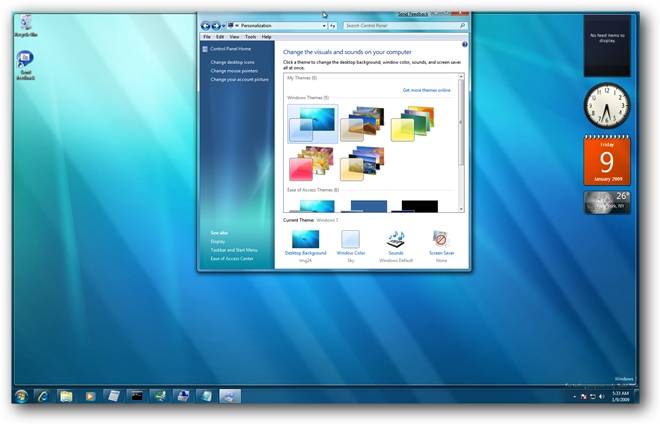This screenshot has width=660, height=424.
Task: Select the blue Windows 7 theme
Action: (312, 124)
